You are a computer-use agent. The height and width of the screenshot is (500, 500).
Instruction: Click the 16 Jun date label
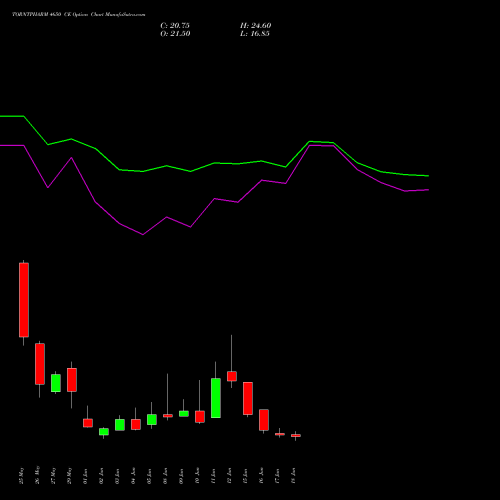pos(262,476)
